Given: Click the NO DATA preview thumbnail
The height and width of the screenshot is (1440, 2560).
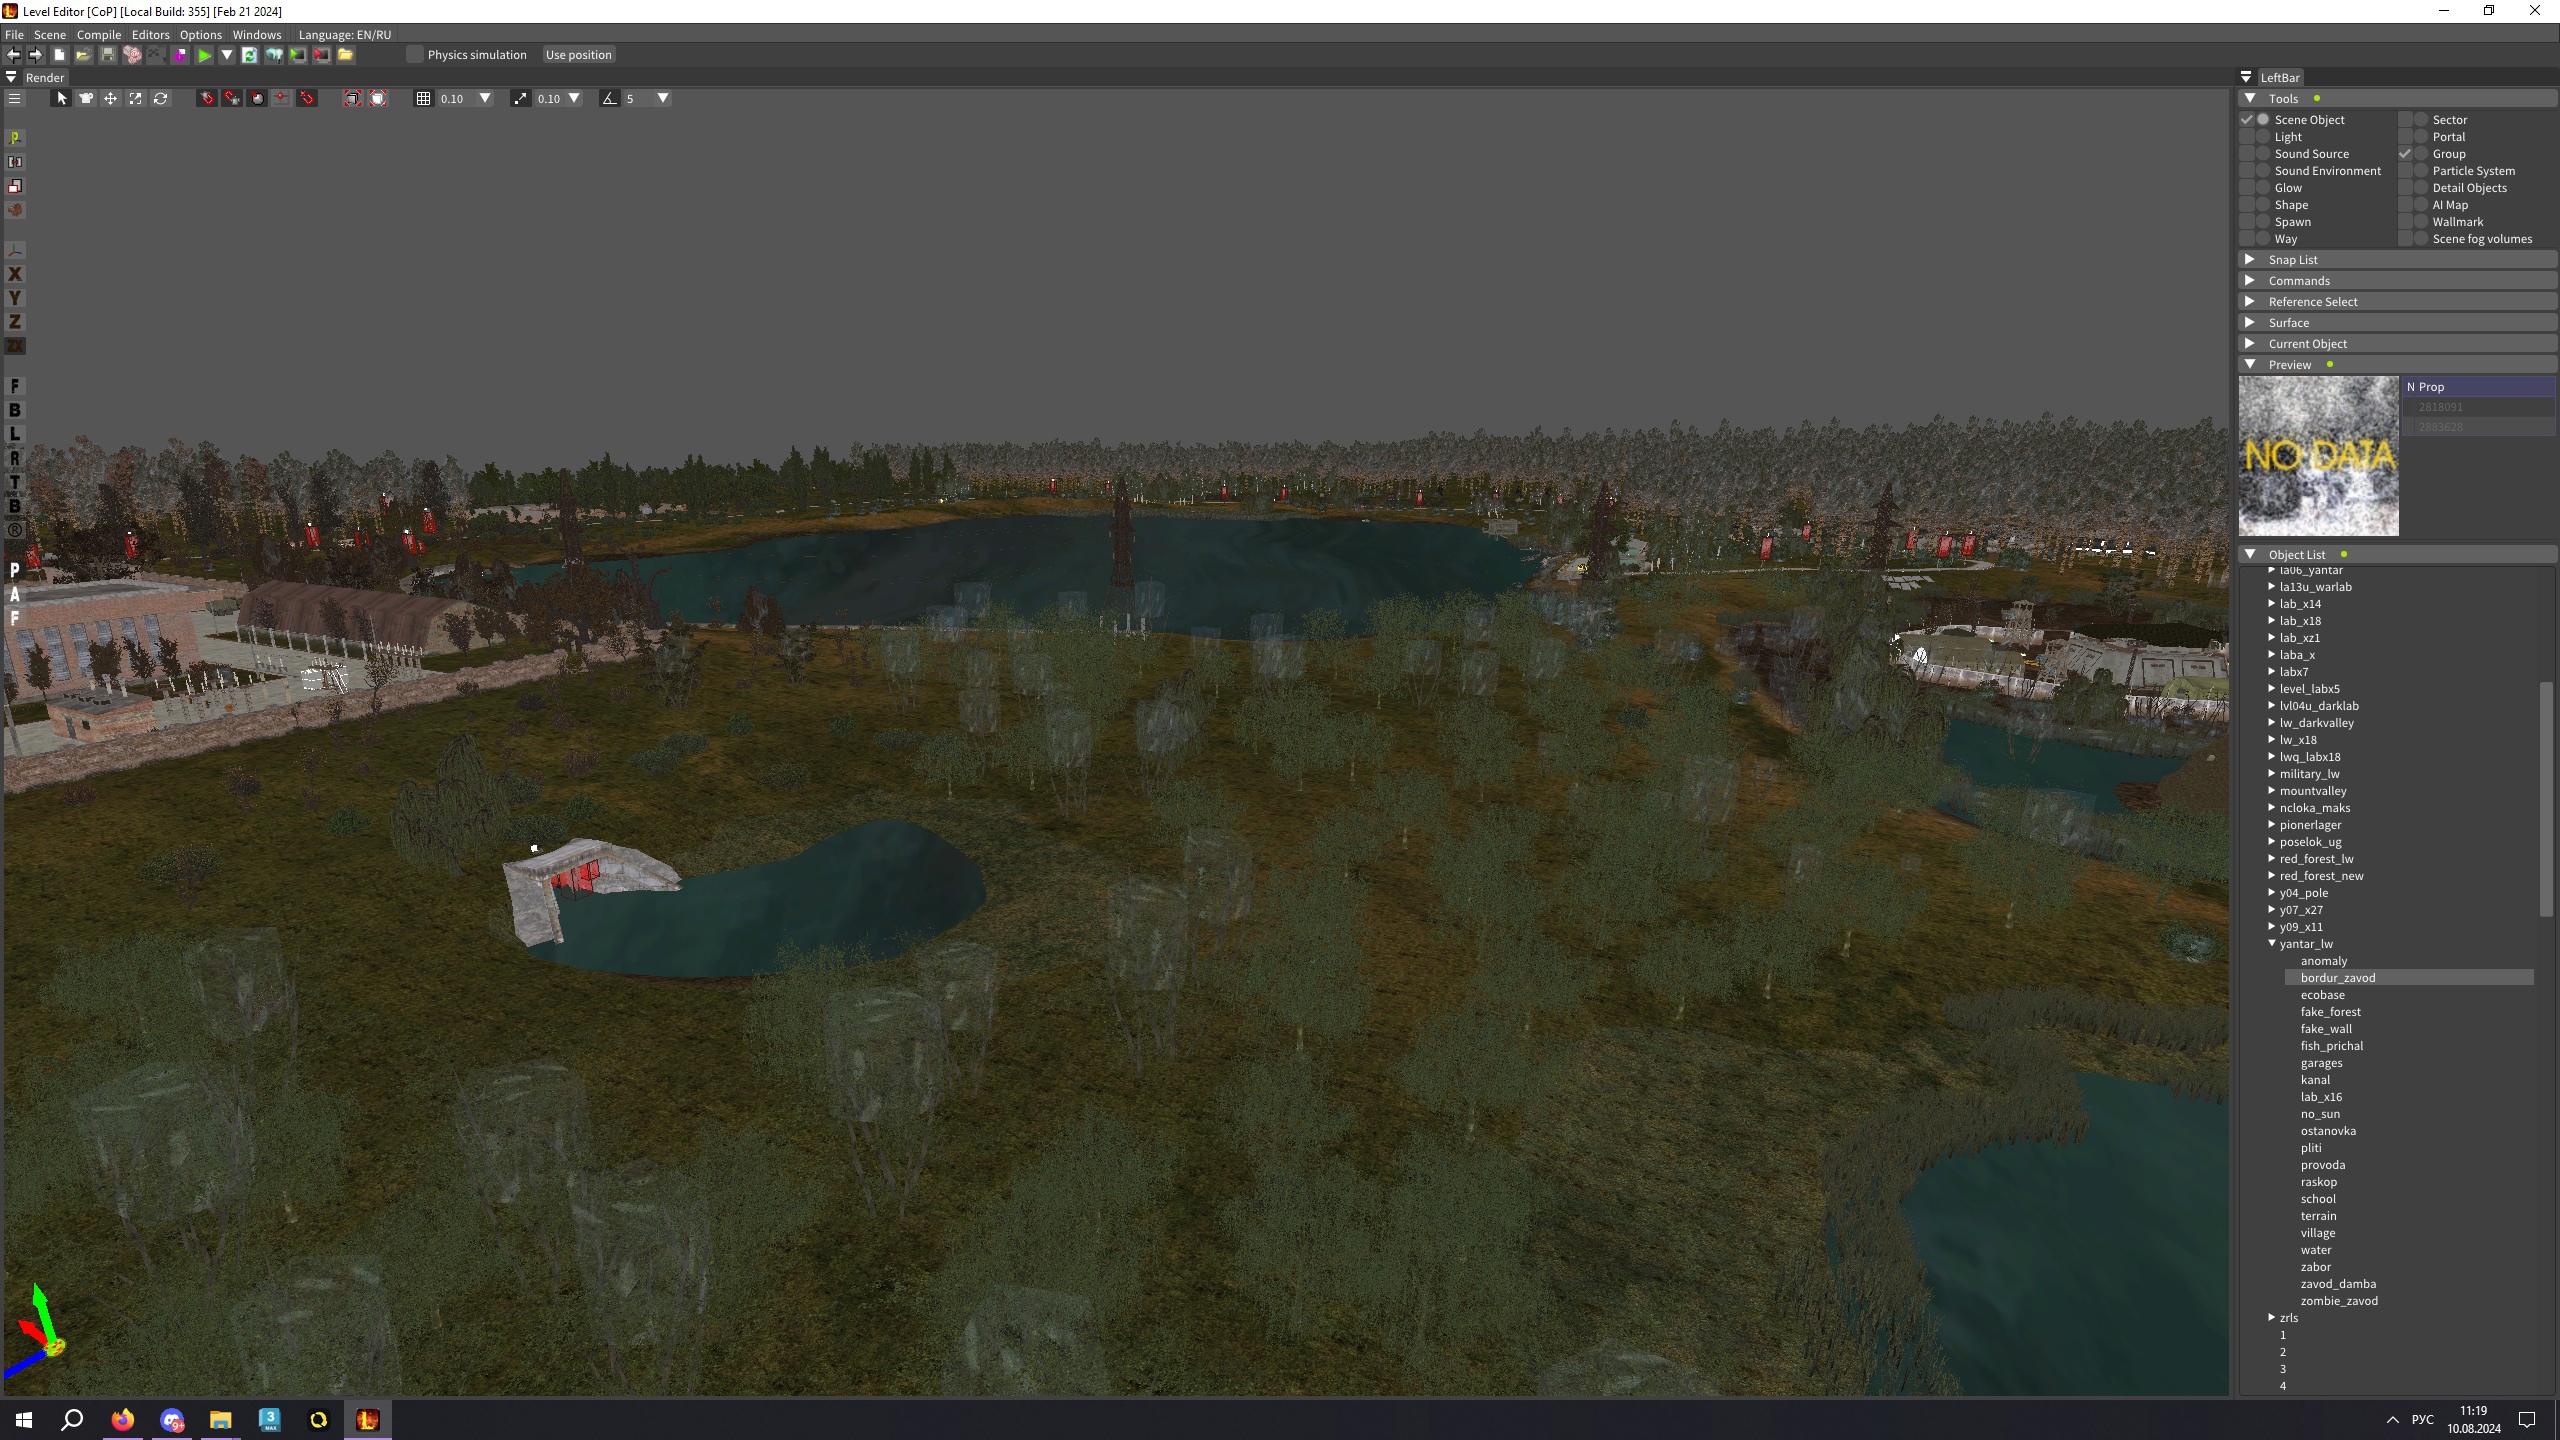Looking at the screenshot, I should point(2318,456).
